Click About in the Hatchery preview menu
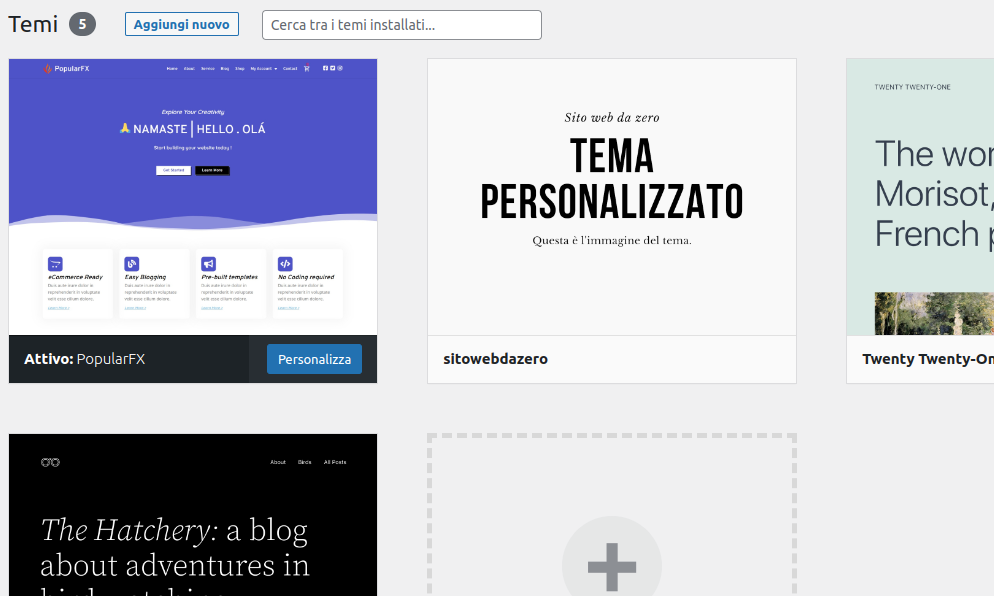 [x=278, y=462]
